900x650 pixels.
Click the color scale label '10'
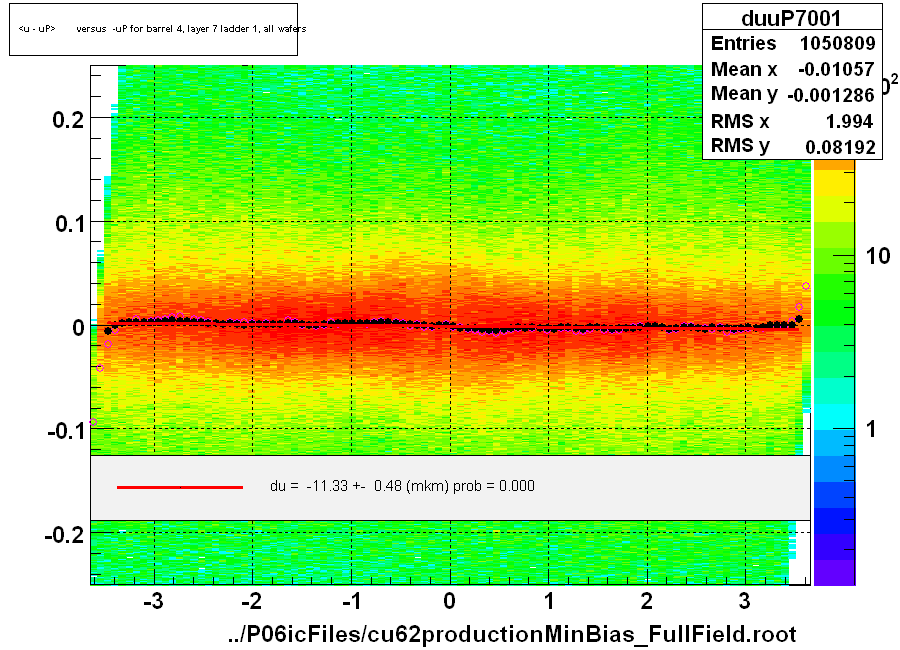click(x=878, y=256)
